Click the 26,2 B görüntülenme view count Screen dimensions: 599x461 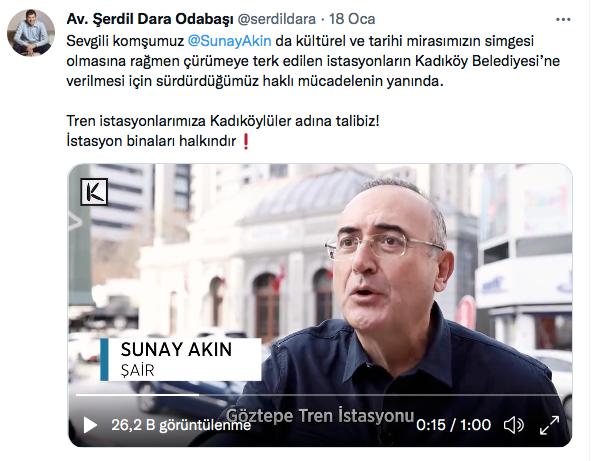point(181,425)
